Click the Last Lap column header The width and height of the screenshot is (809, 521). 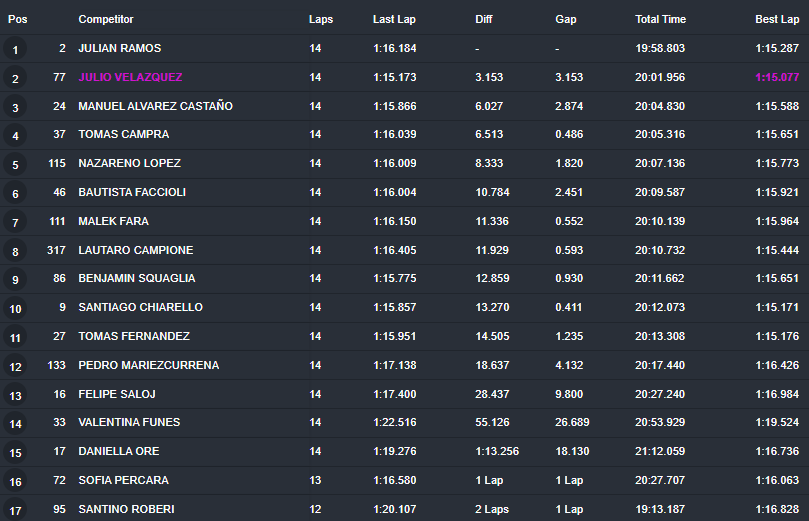point(394,19)
